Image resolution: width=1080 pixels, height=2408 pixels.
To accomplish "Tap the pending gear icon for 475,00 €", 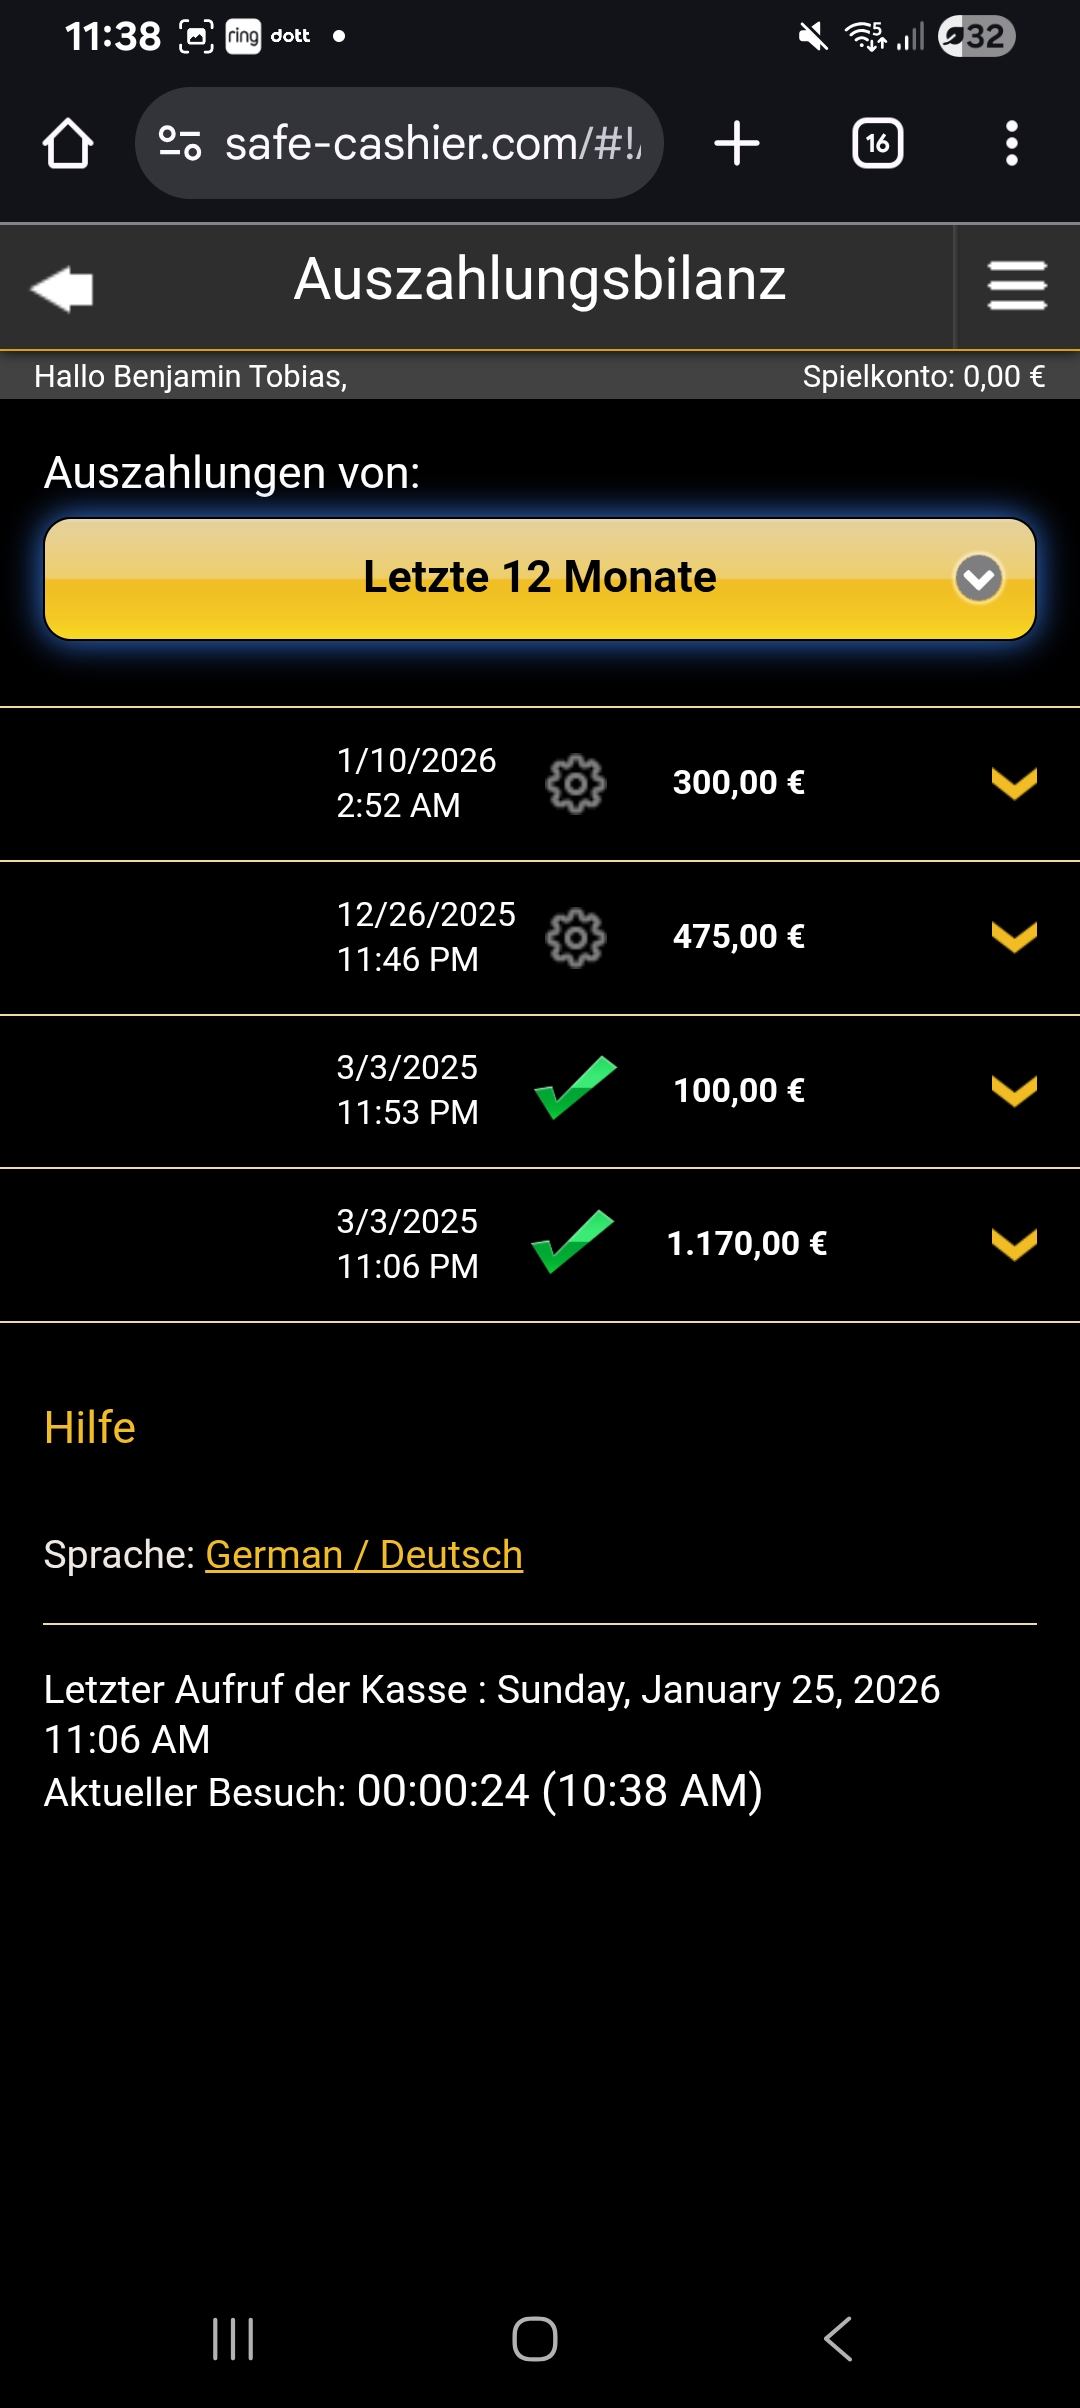I will pos(576,937).
